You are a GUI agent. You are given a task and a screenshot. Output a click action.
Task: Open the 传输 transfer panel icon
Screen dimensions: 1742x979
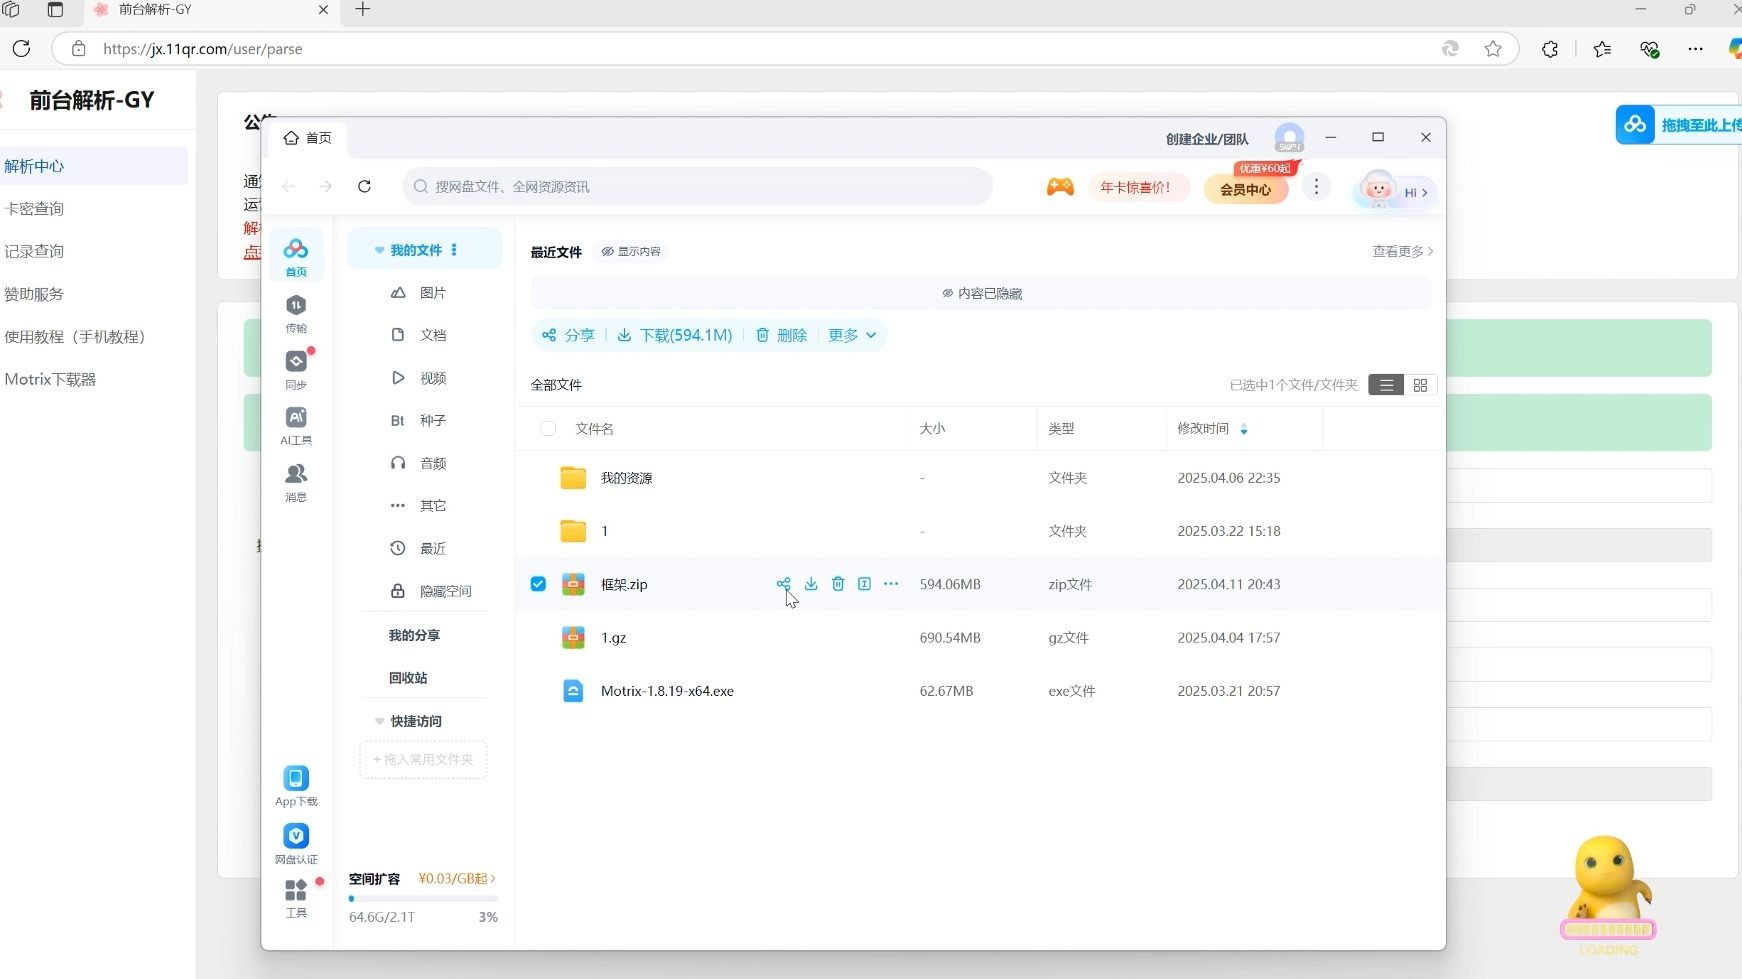point(296,313)
